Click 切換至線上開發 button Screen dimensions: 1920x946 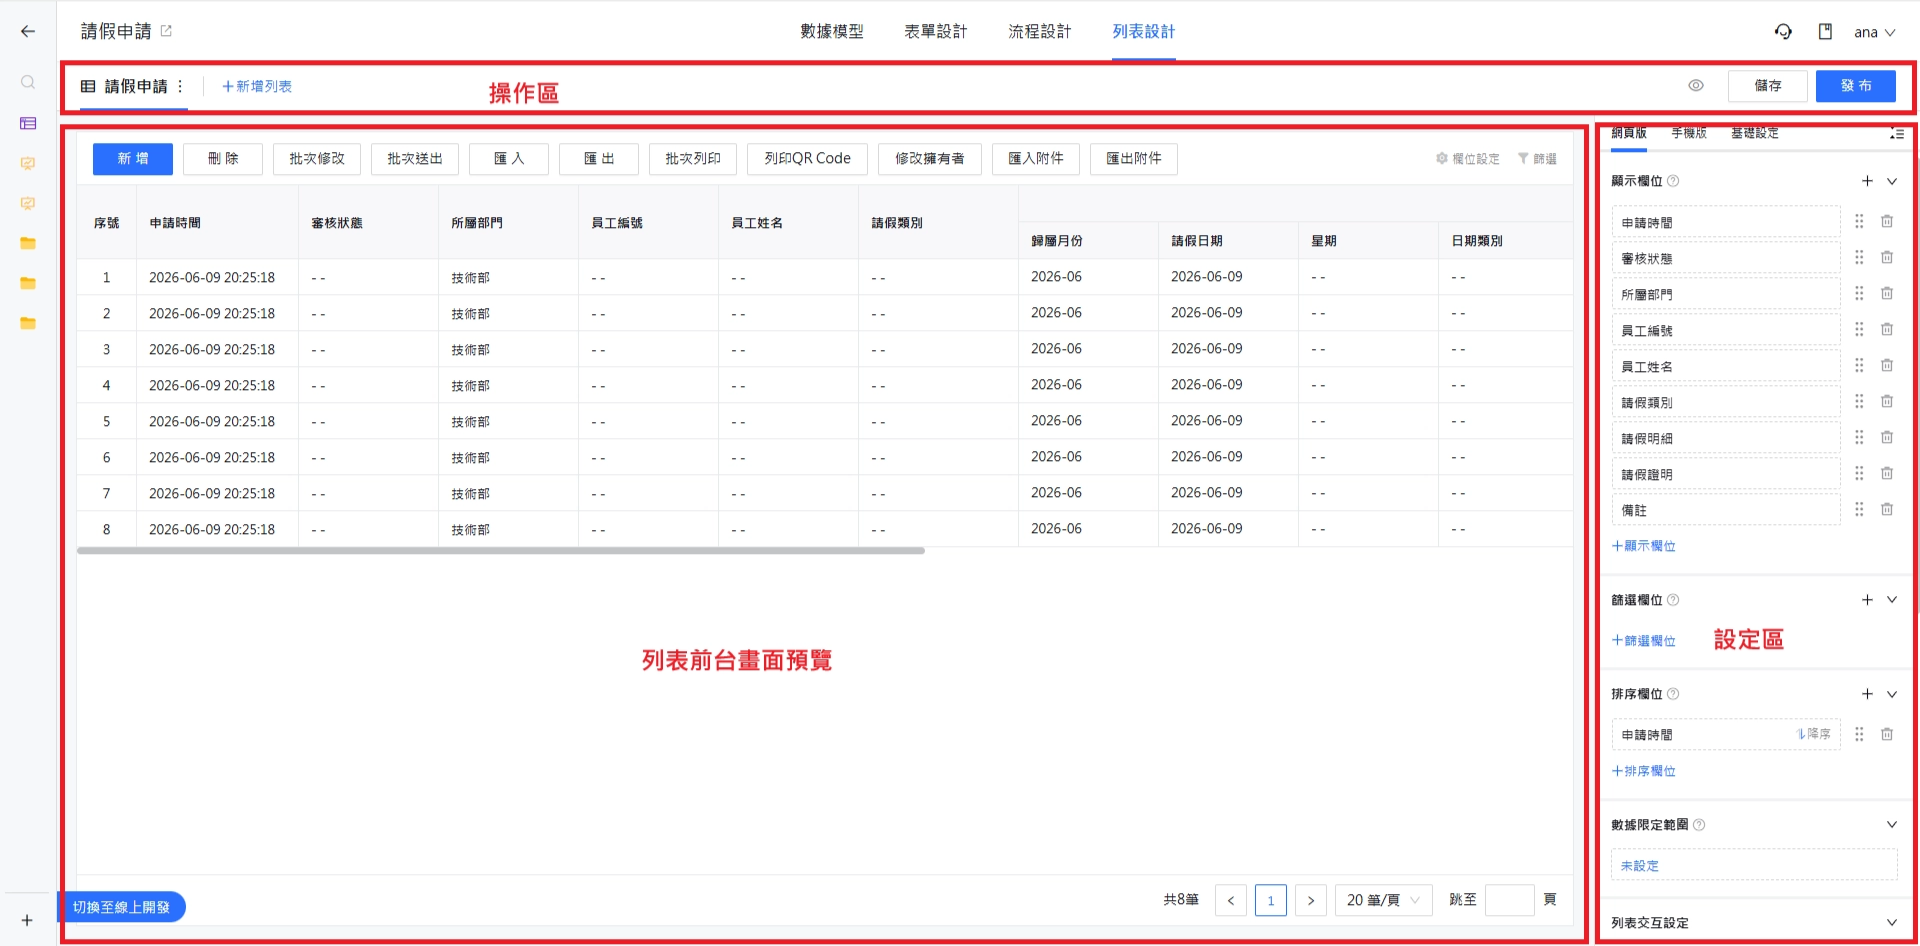pyautogui.click(x=121, y=907)
